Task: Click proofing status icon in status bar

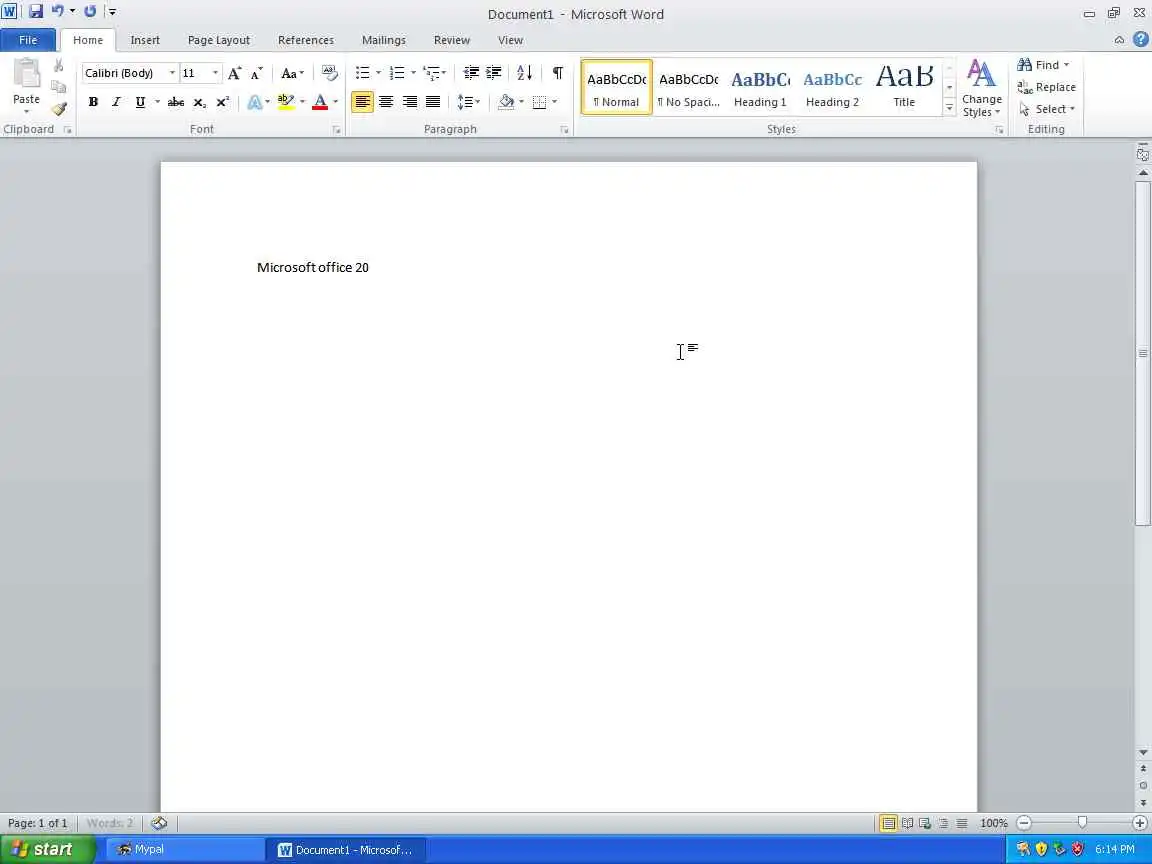Action: point(159,823)
